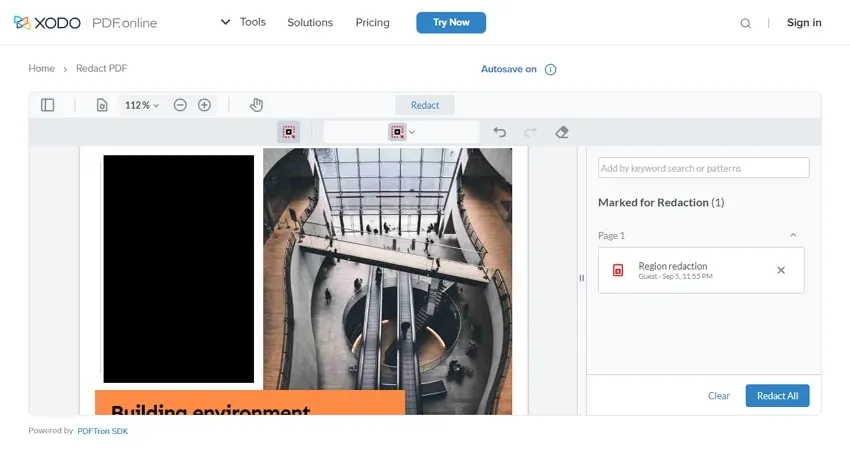Remove the Region redaction entry

(x=781, y=270)
